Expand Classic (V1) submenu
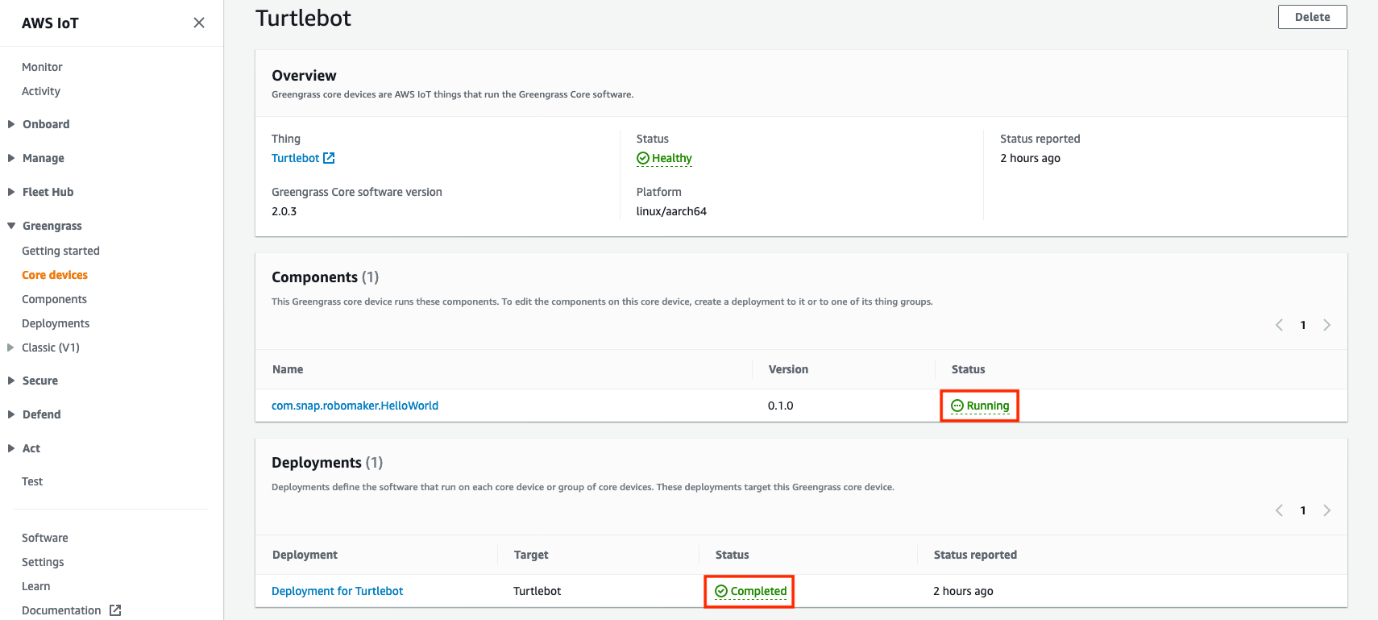1378x620 pixels. (11, 348)
